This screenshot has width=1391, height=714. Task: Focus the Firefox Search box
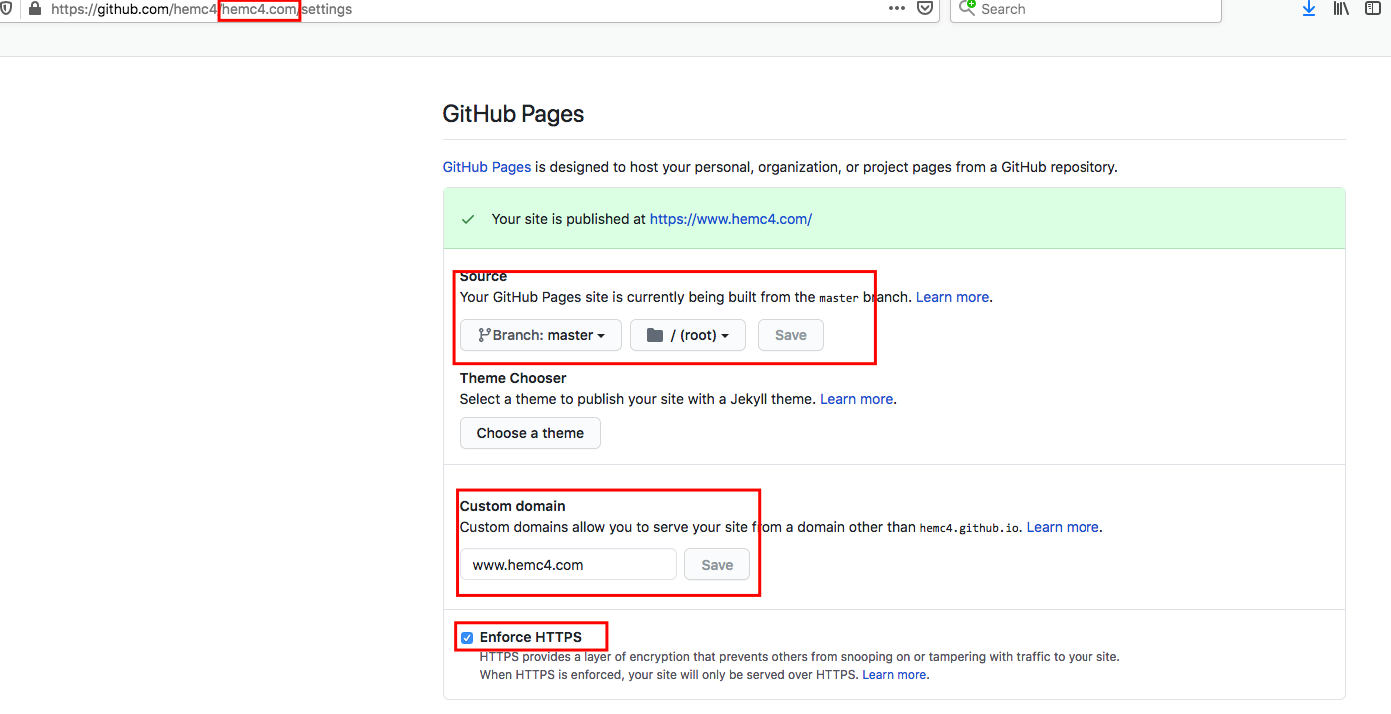(x=1085, y=9)
